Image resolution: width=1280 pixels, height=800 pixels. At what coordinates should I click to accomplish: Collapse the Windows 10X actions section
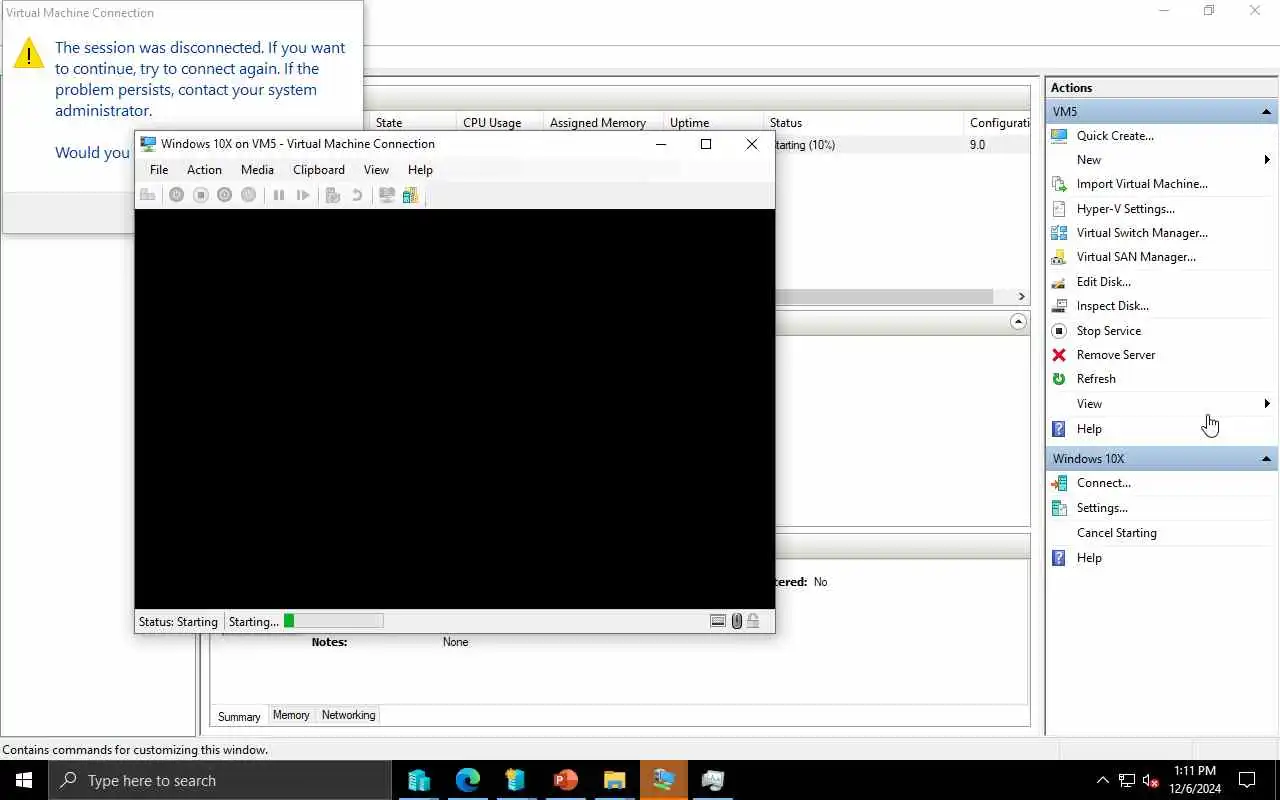(1266, 459)
